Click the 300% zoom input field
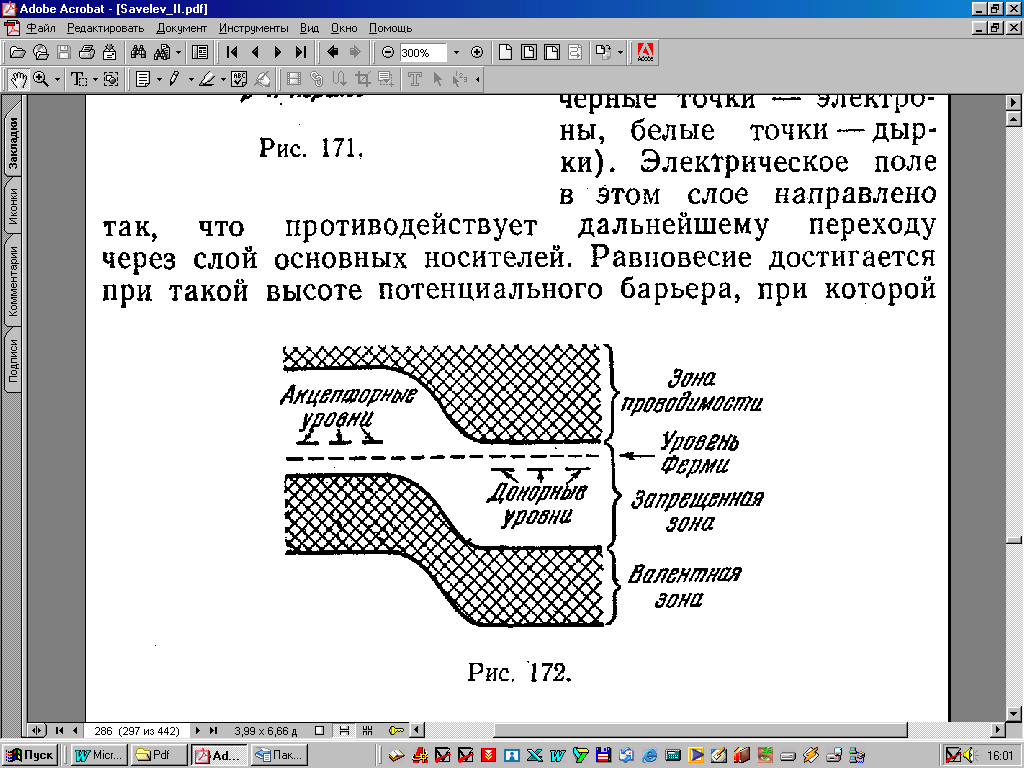Image resolution: width=1024 pixels, height=768 pixels. pyautogui.click(x=423, y=53)
